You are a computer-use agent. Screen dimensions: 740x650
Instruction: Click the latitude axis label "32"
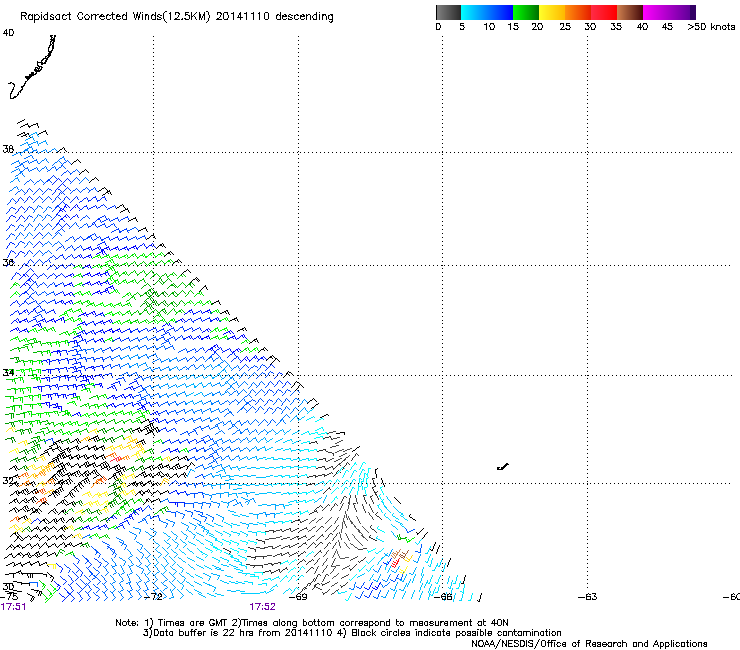coord(8,481)
